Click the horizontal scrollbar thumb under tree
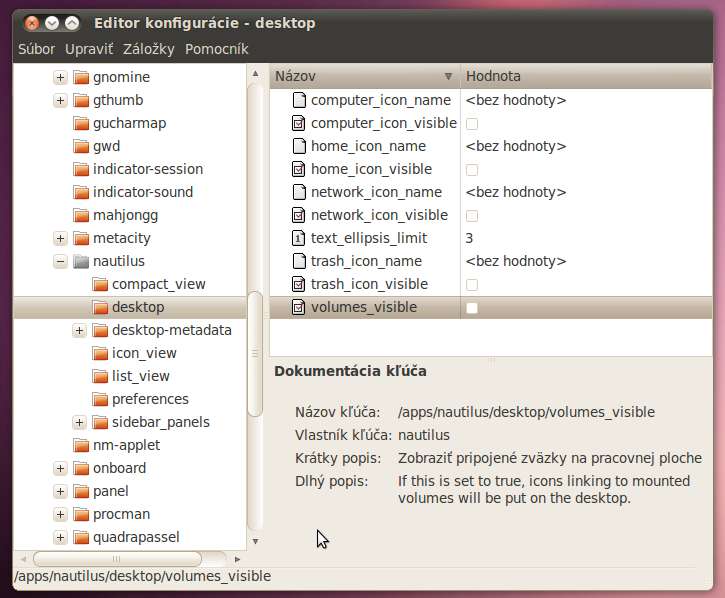This screenshot has height=598, width=725. click(x=117, y=559)
